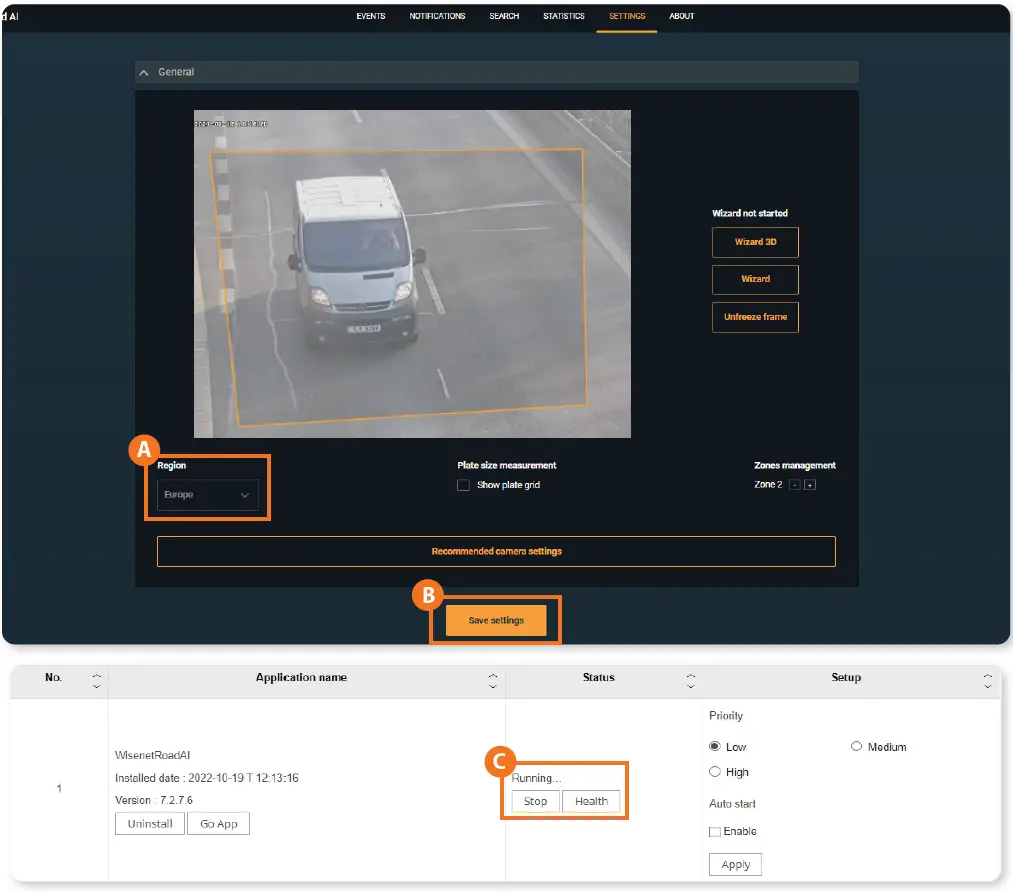Click the Unfreeze frame button
This screenshot has width=1013, height=892.
click(x=755, y=317)
